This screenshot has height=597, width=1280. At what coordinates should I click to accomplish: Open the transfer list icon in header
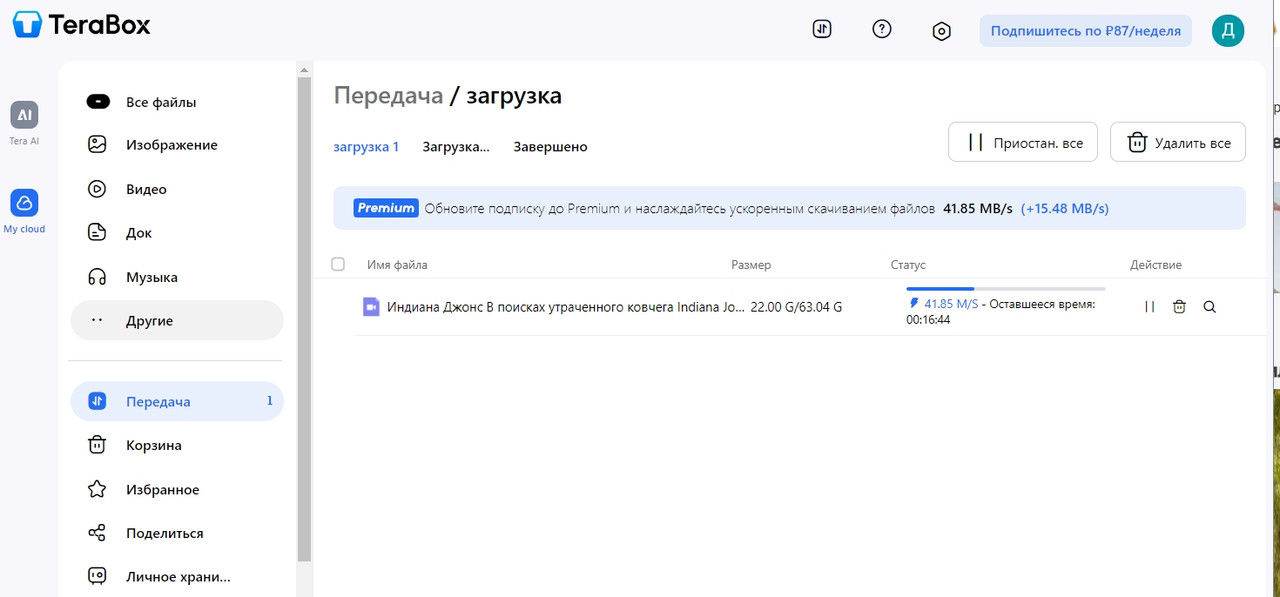(x=822, y=29)
